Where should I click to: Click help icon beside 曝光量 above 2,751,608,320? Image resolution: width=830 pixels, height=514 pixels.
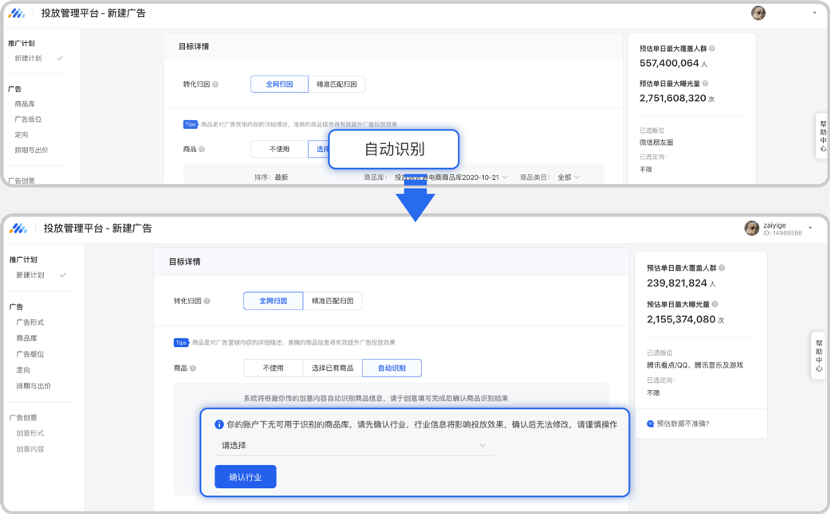point(706,84)
